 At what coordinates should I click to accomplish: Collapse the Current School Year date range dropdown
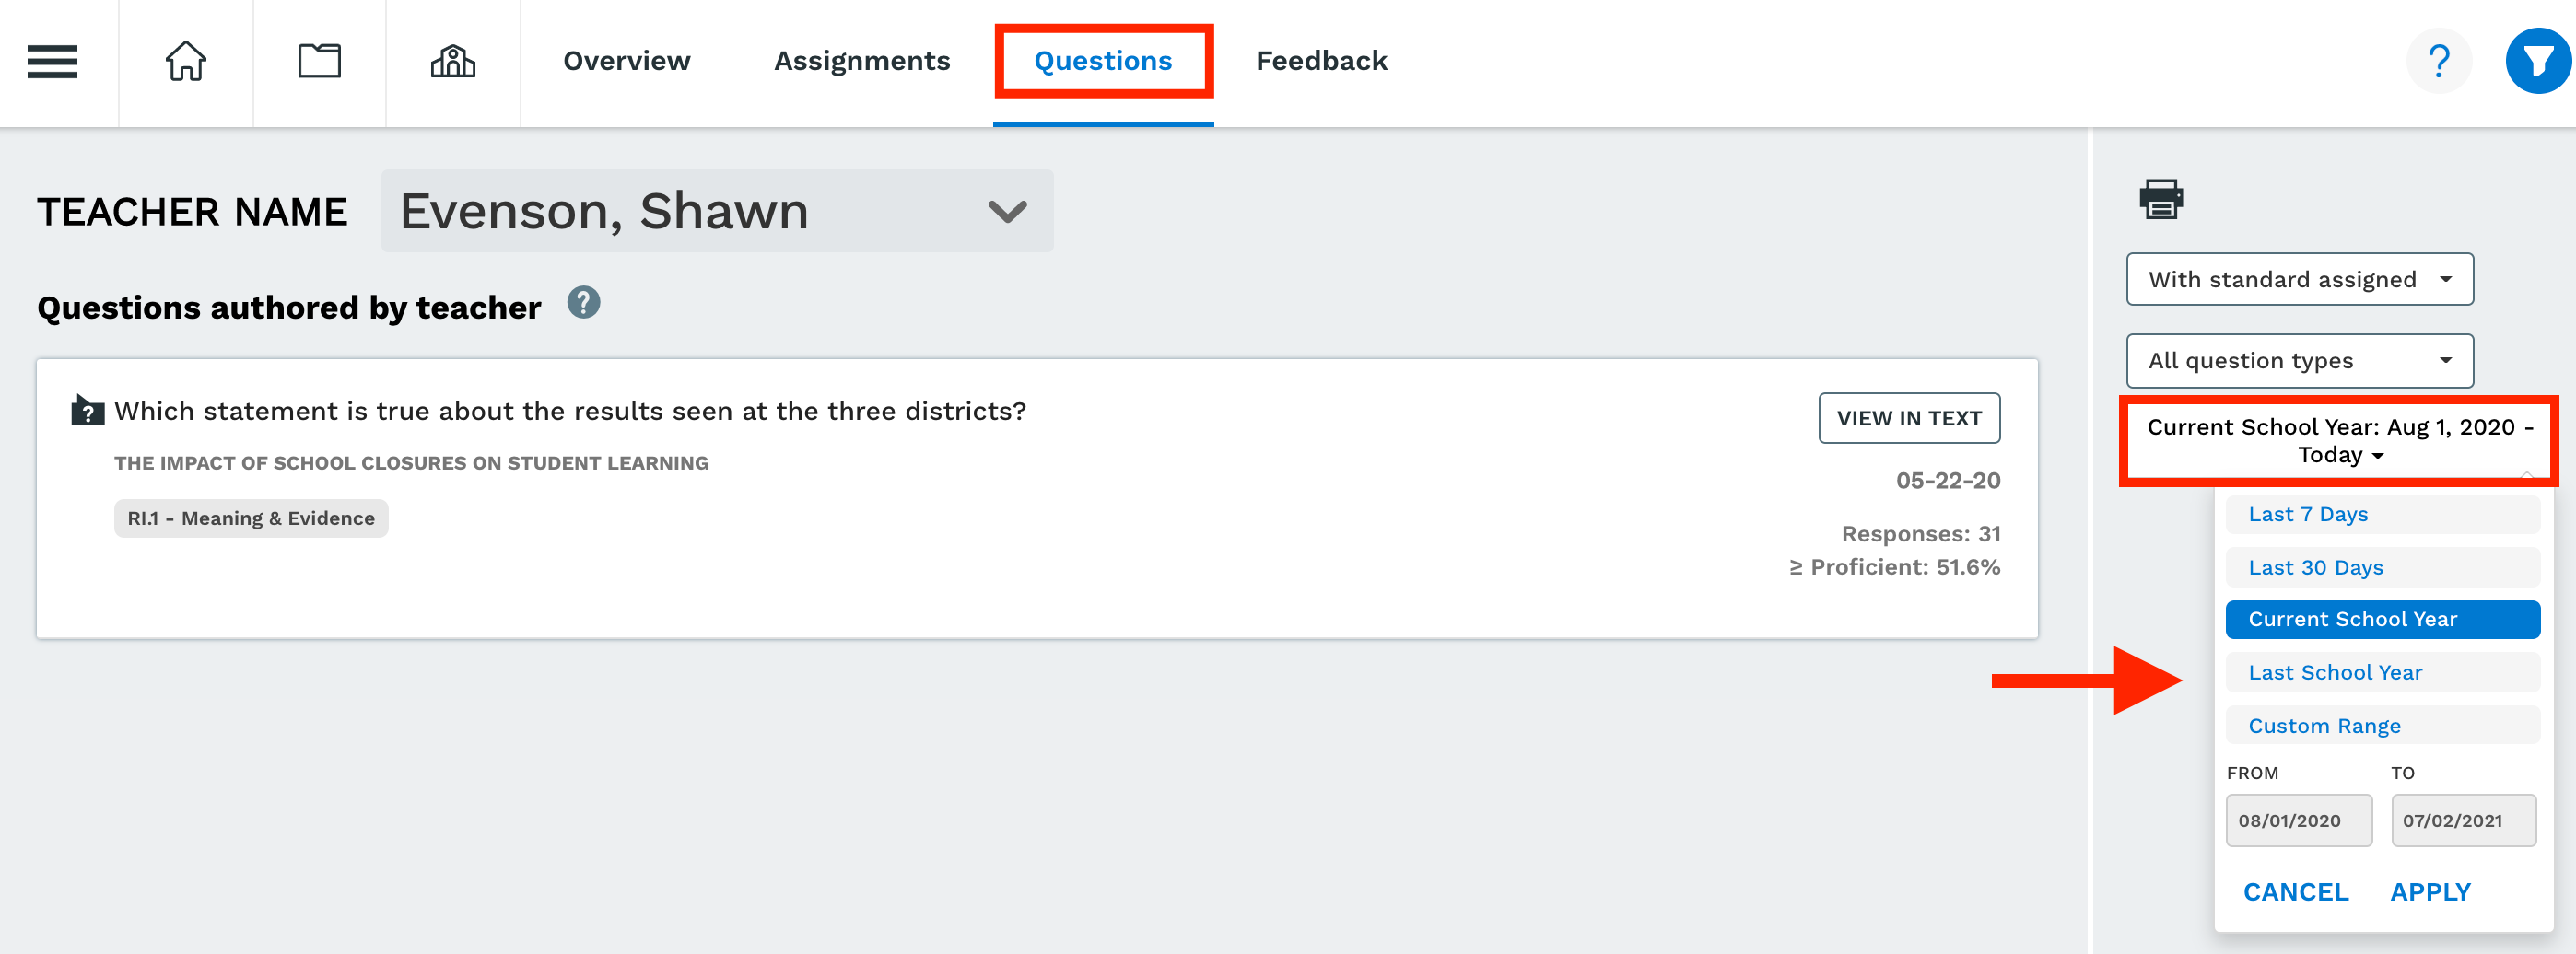click(2338, 440)
